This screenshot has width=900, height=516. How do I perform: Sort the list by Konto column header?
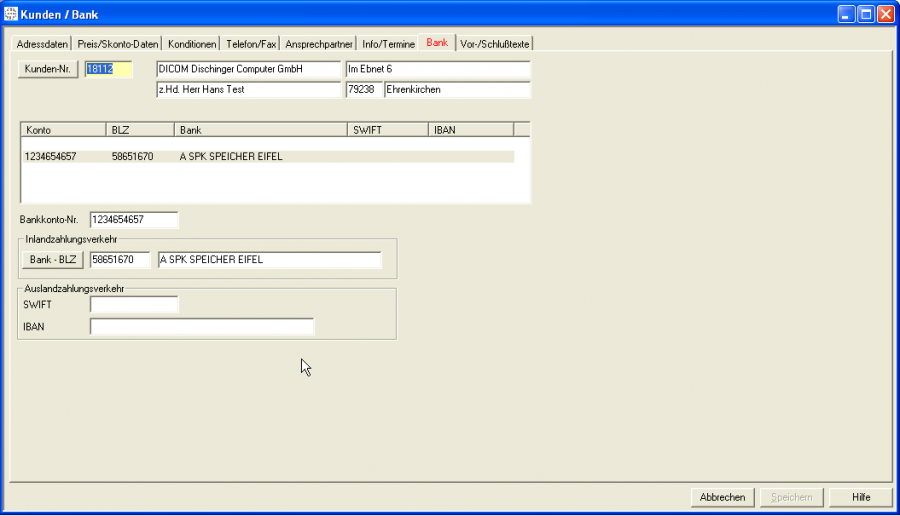point(63,130)
